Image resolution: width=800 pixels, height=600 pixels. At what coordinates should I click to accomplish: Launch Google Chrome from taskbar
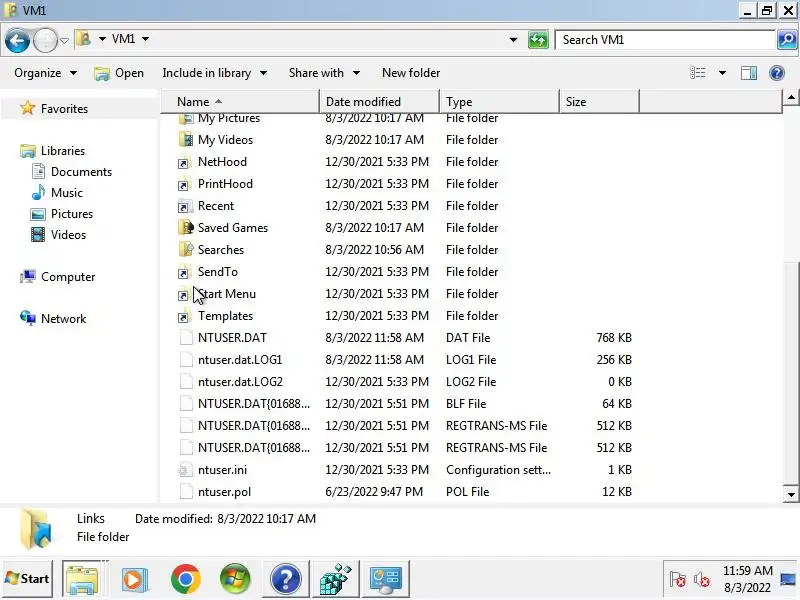(x=186, y=579)
